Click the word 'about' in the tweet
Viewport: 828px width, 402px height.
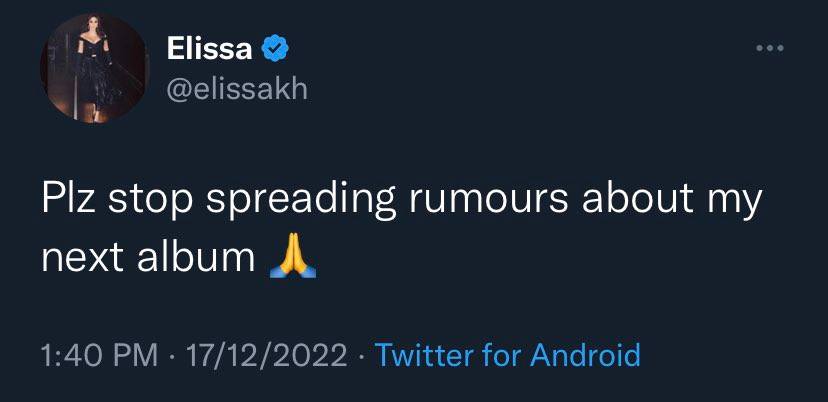pyautogui.click(x=632, y=201)
